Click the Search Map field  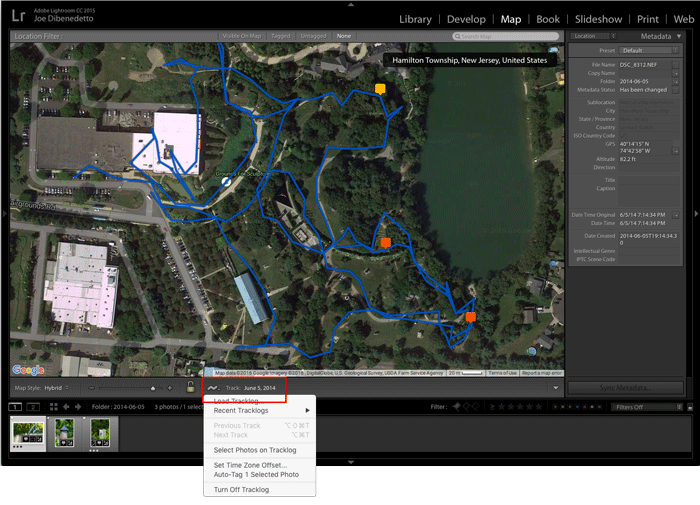pos(506,36)
